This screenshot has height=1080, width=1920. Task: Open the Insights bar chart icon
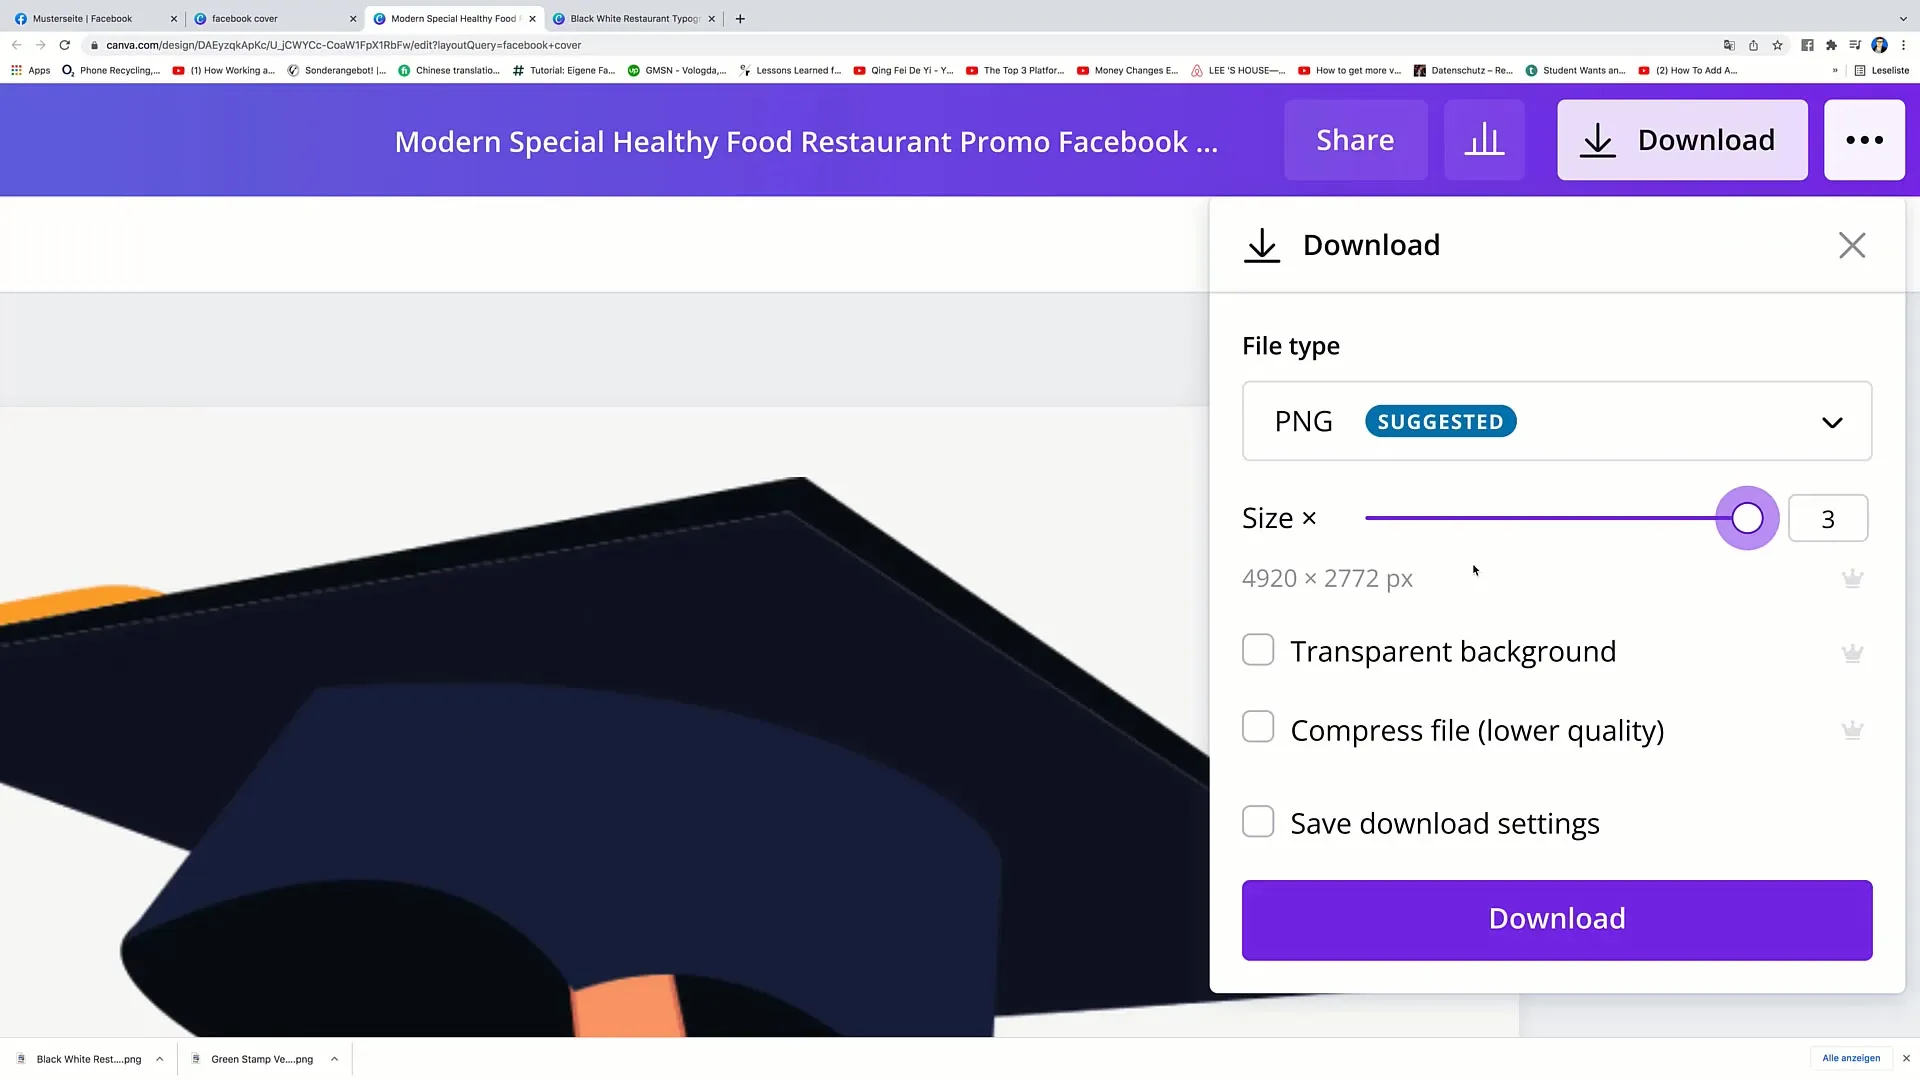1484,140
